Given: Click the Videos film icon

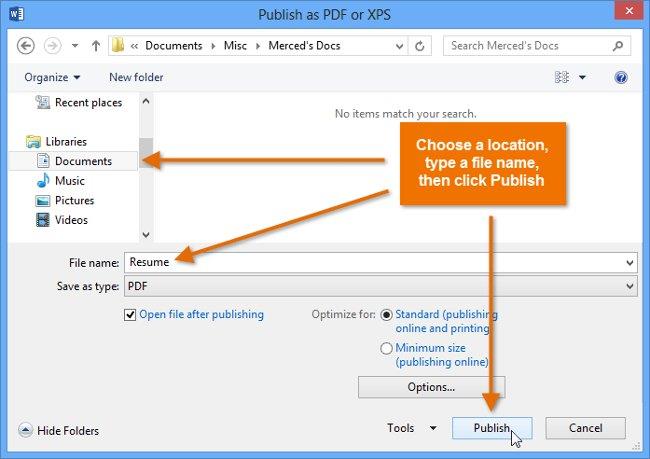Looking at the screenshot, I should coord(43,220).
